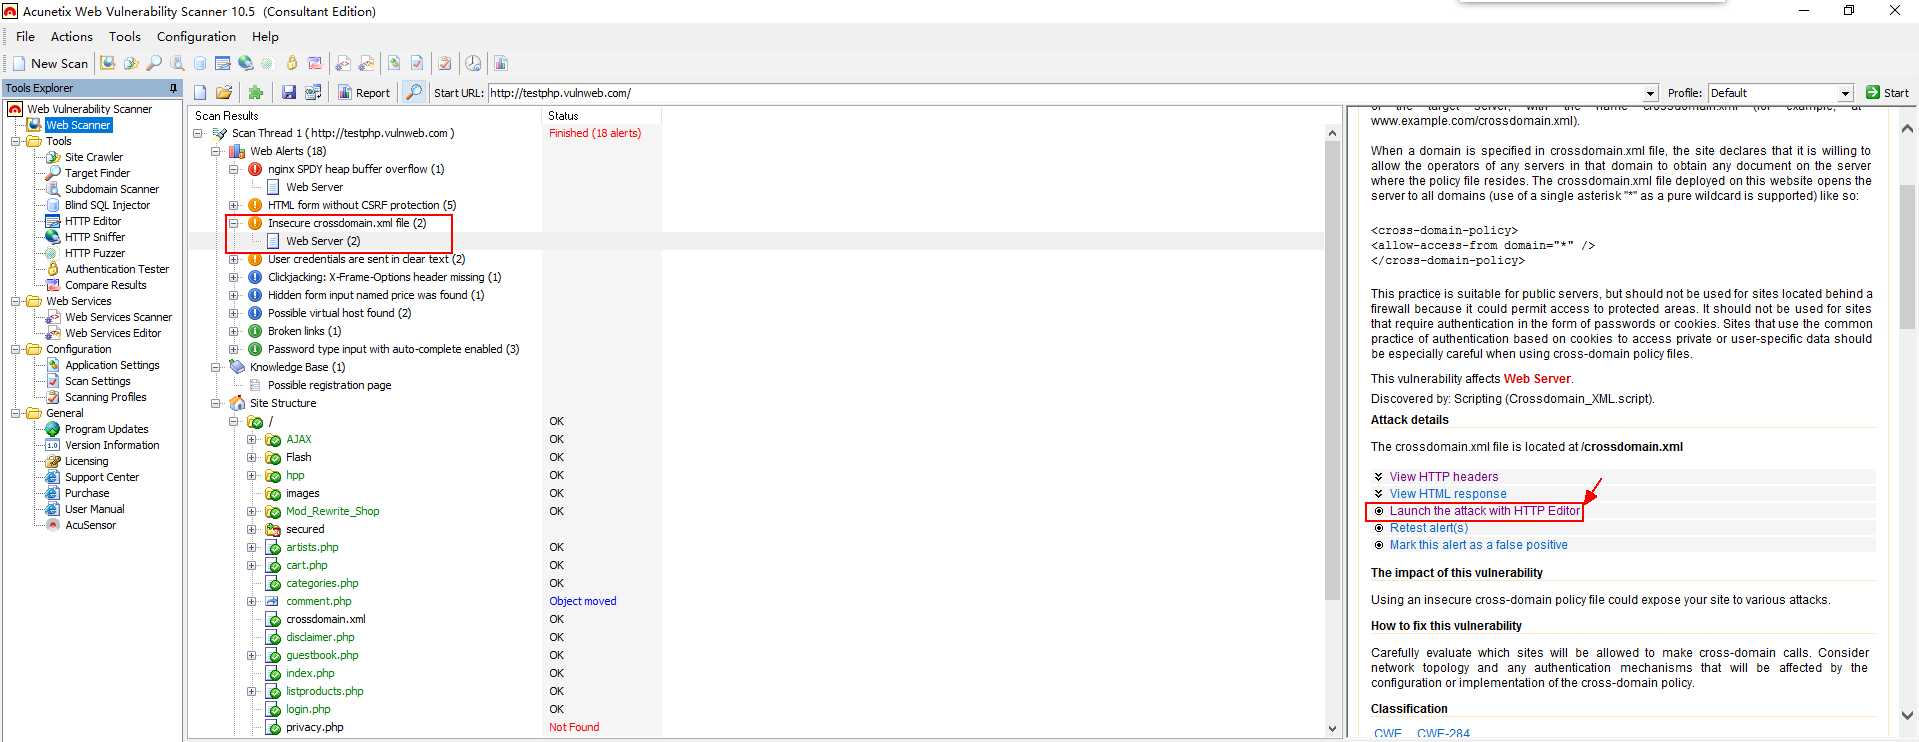Viewport: 1919px width, 742px height.
Task: Open Blind SQL Injector toolbar icon
Action: (200, 63)
